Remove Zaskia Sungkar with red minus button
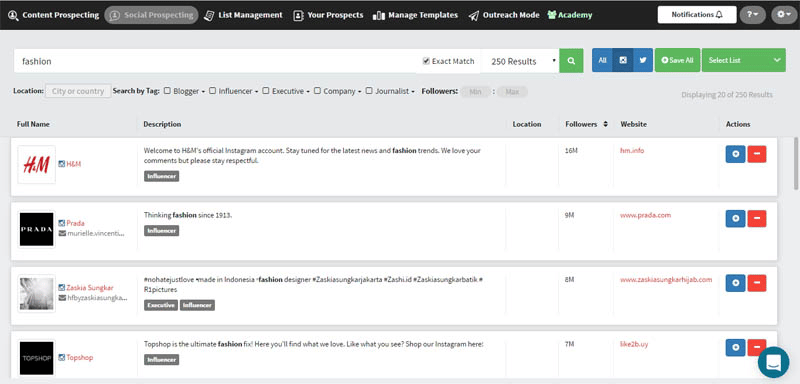Image resolution: width=800 pixels, height=384 pixels. click(757, 283)
